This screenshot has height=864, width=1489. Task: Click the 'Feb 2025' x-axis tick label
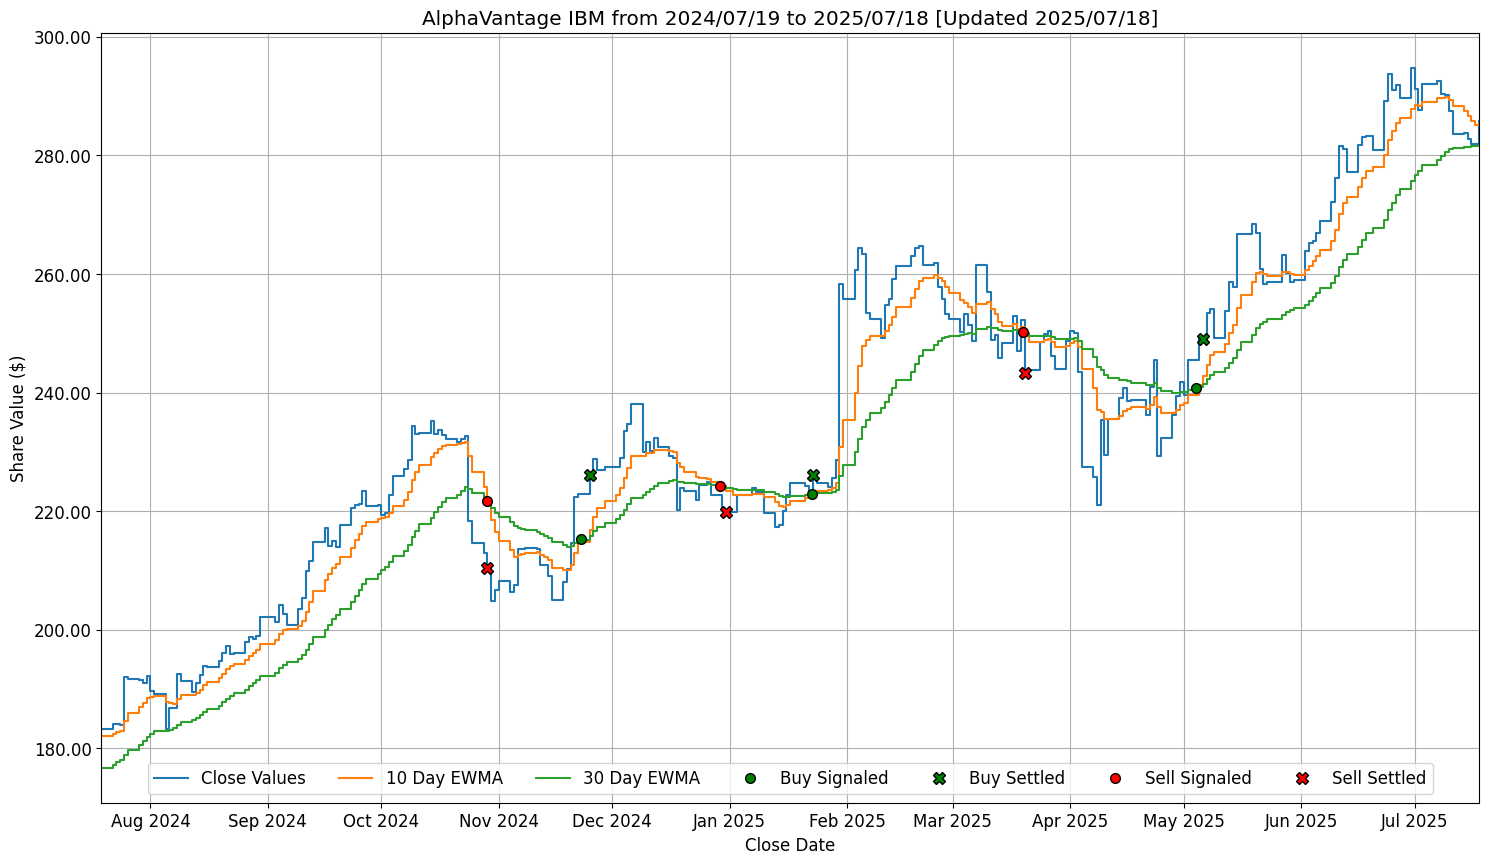tap(847, 821)
